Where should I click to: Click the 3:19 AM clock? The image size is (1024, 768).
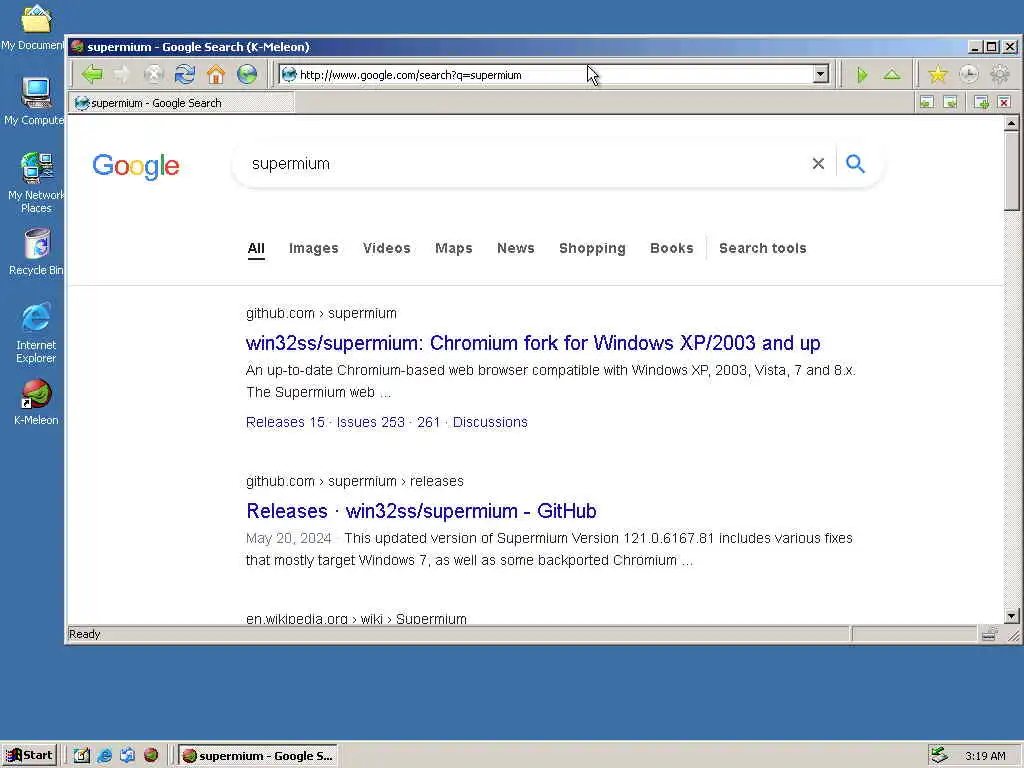point(985,756)
